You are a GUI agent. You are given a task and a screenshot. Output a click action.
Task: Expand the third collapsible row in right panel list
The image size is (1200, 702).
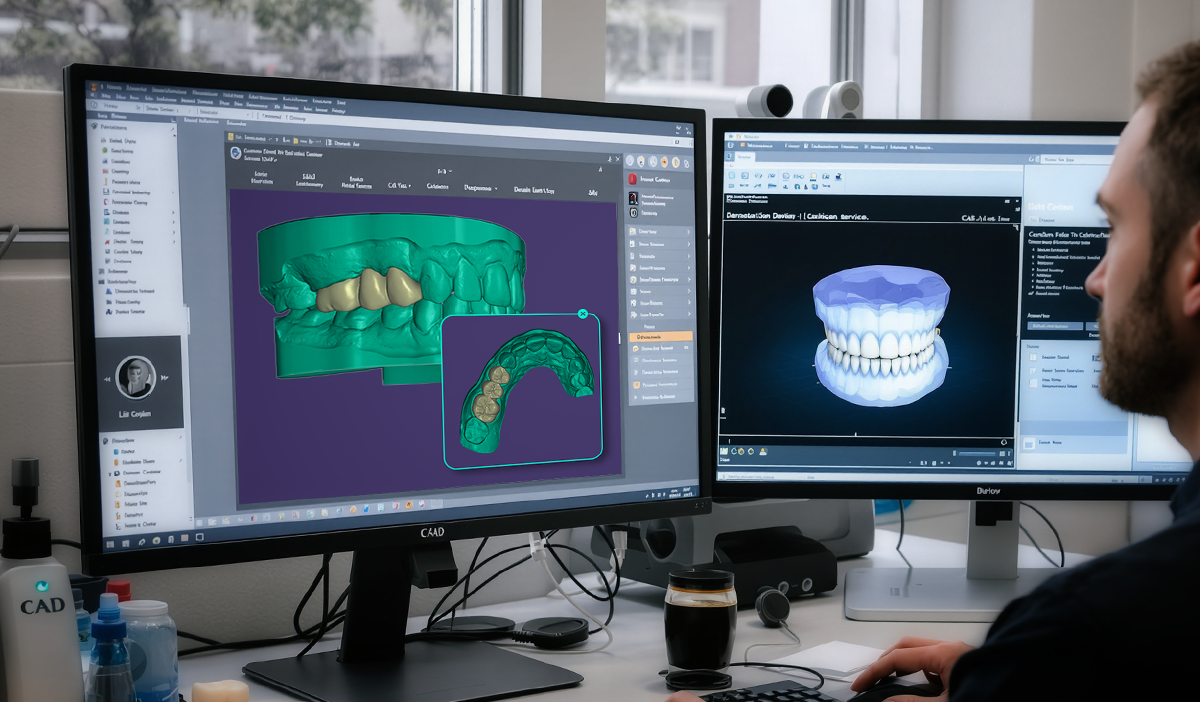[660, 256]
